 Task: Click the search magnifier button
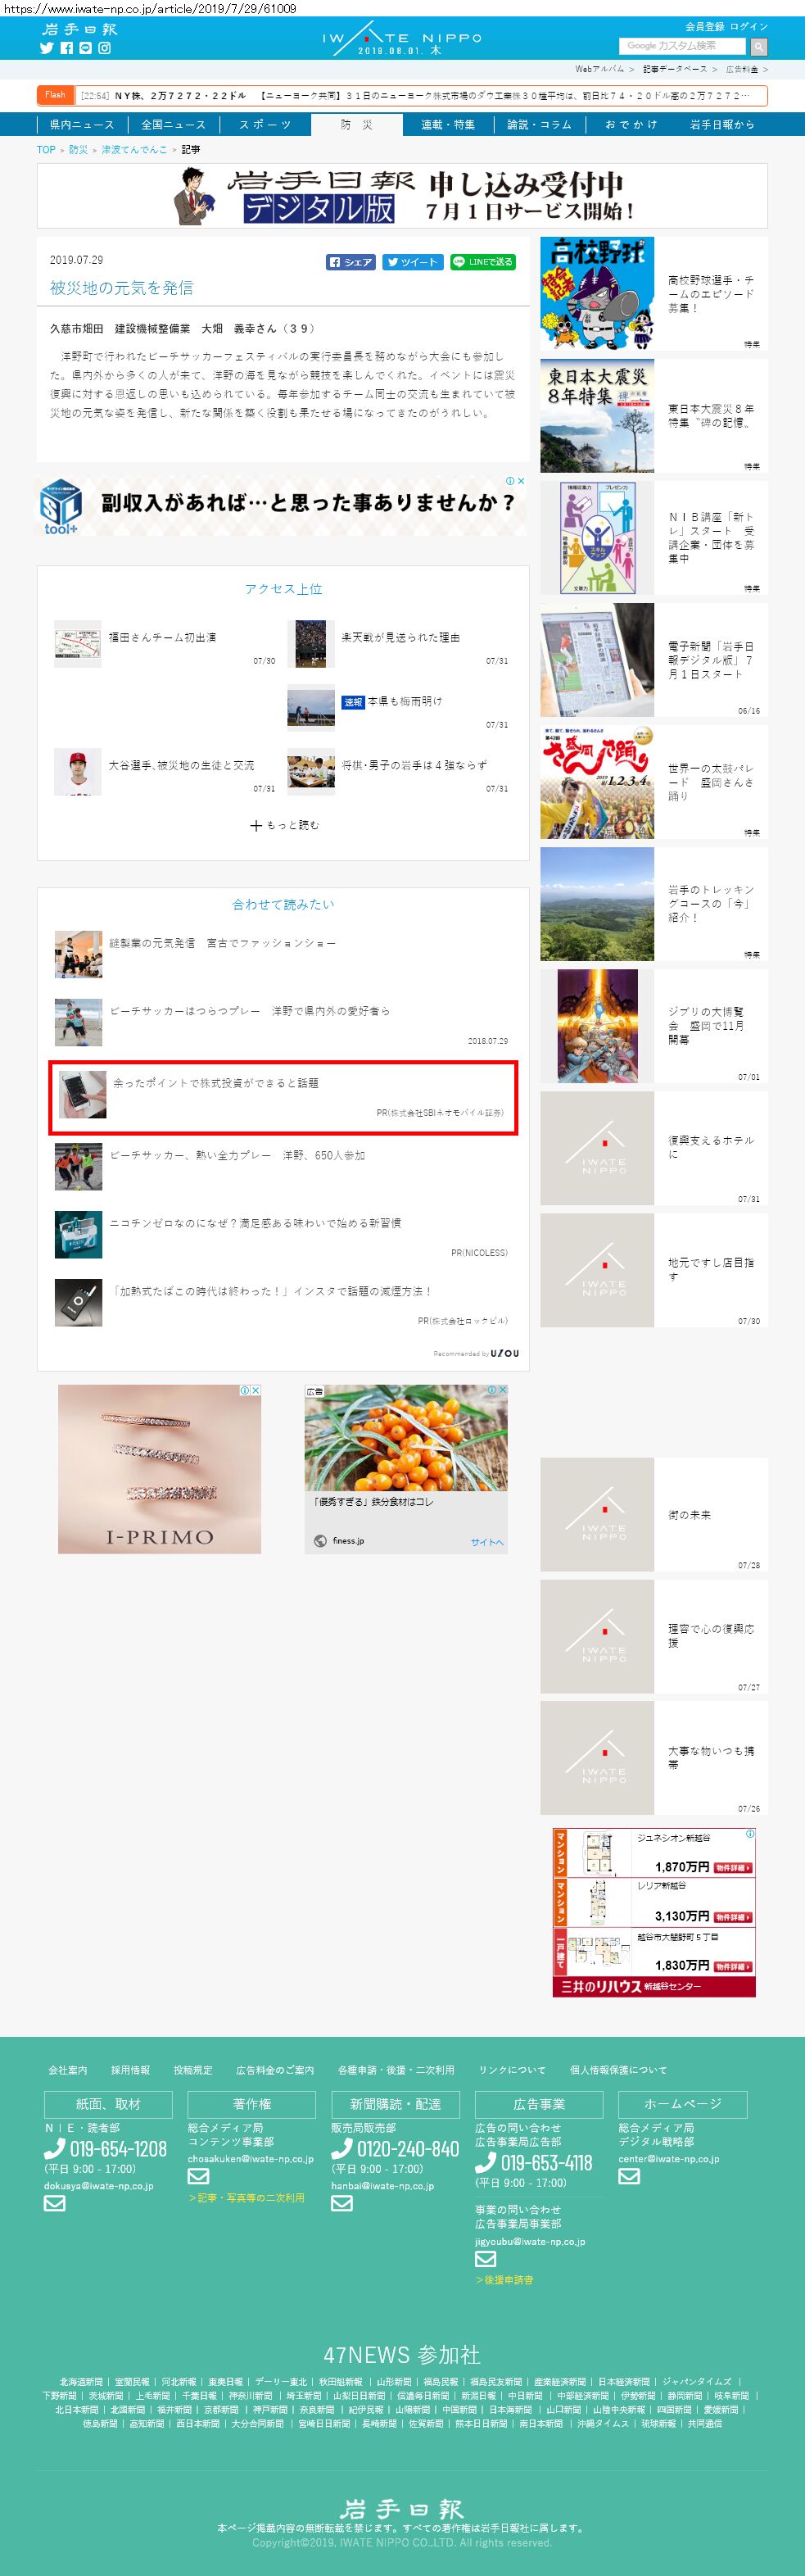coord(759,46)
